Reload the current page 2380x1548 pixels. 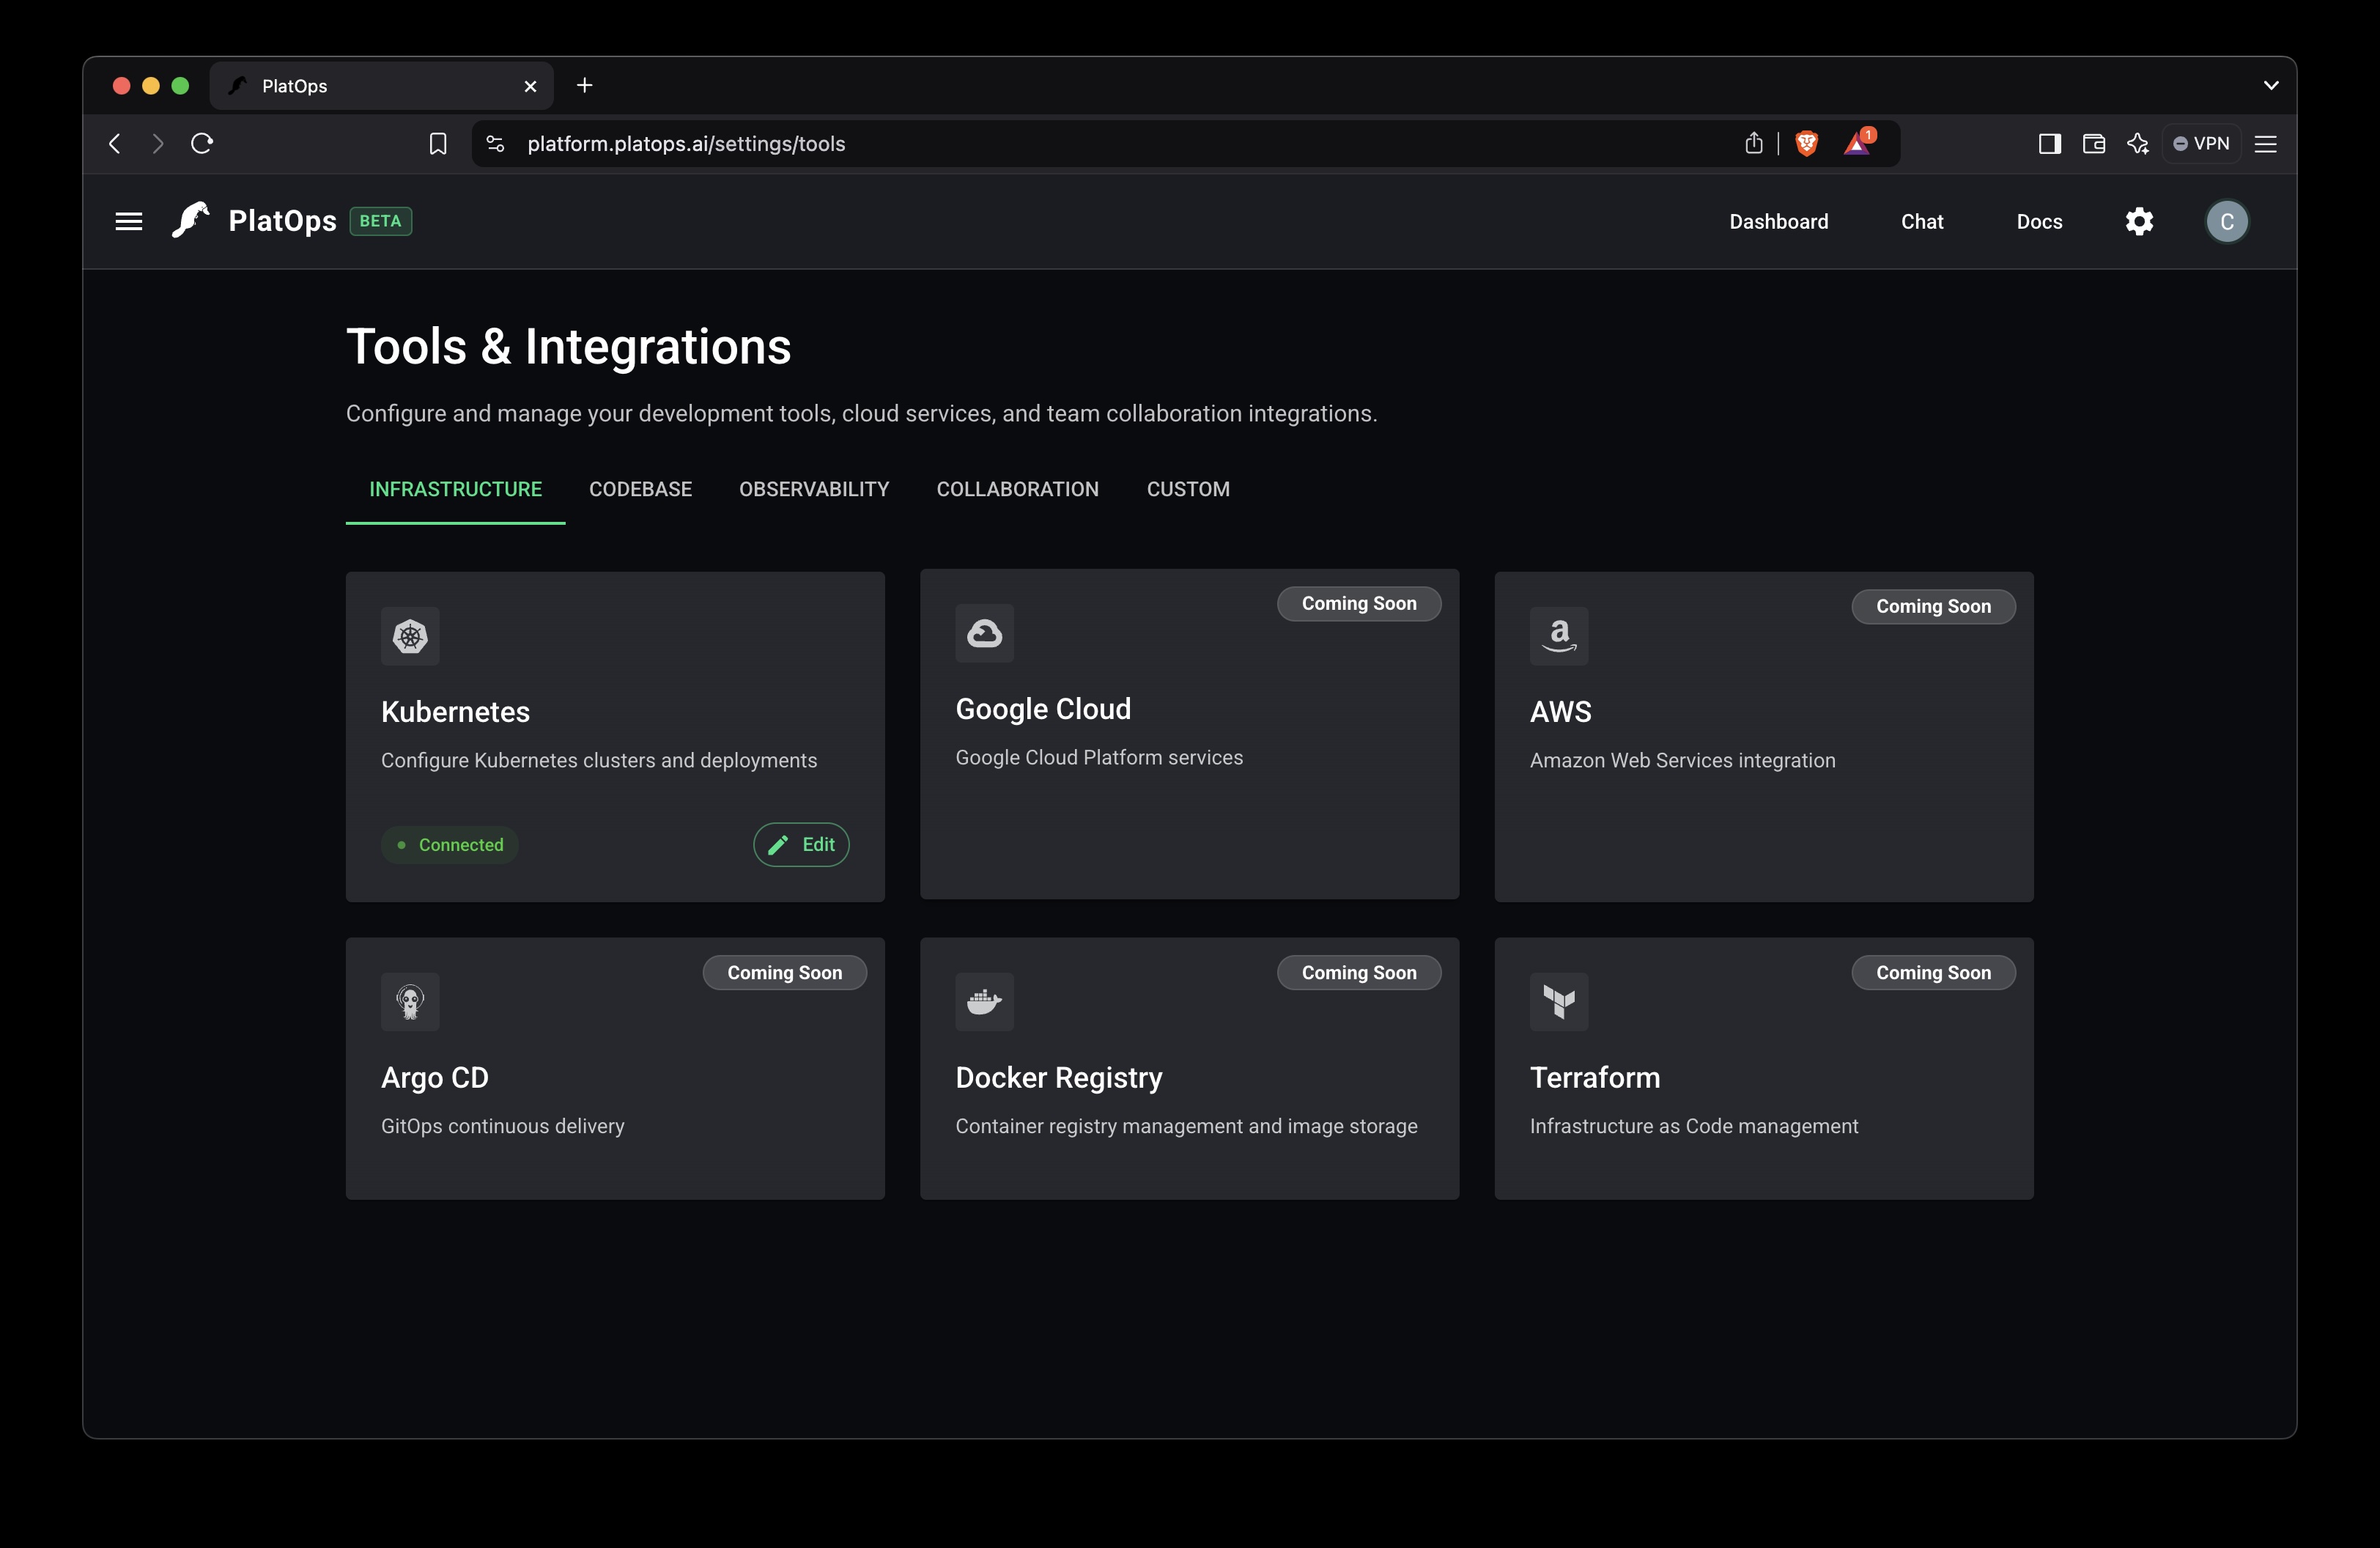(202, 144)
